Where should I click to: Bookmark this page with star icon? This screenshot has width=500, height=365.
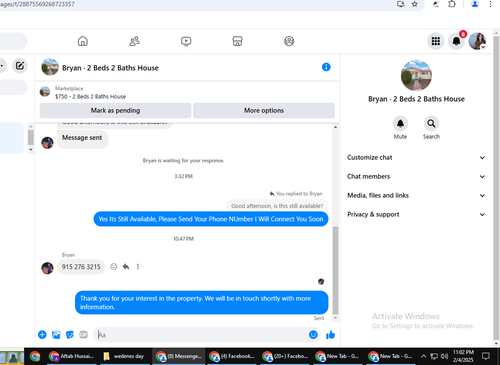coord(415,4)
